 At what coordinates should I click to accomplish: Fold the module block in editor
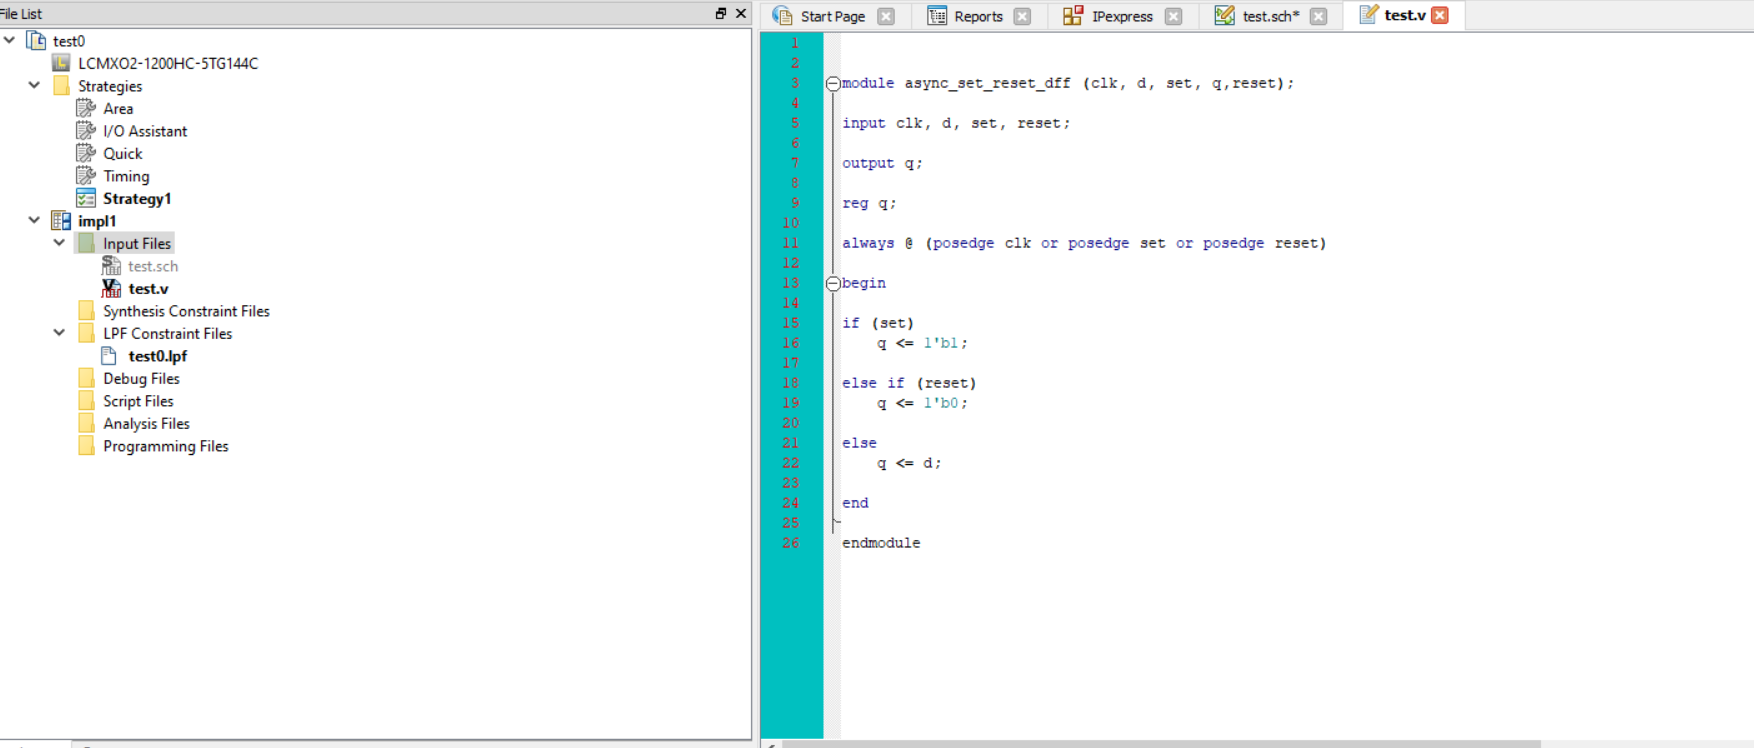(833, 84)
